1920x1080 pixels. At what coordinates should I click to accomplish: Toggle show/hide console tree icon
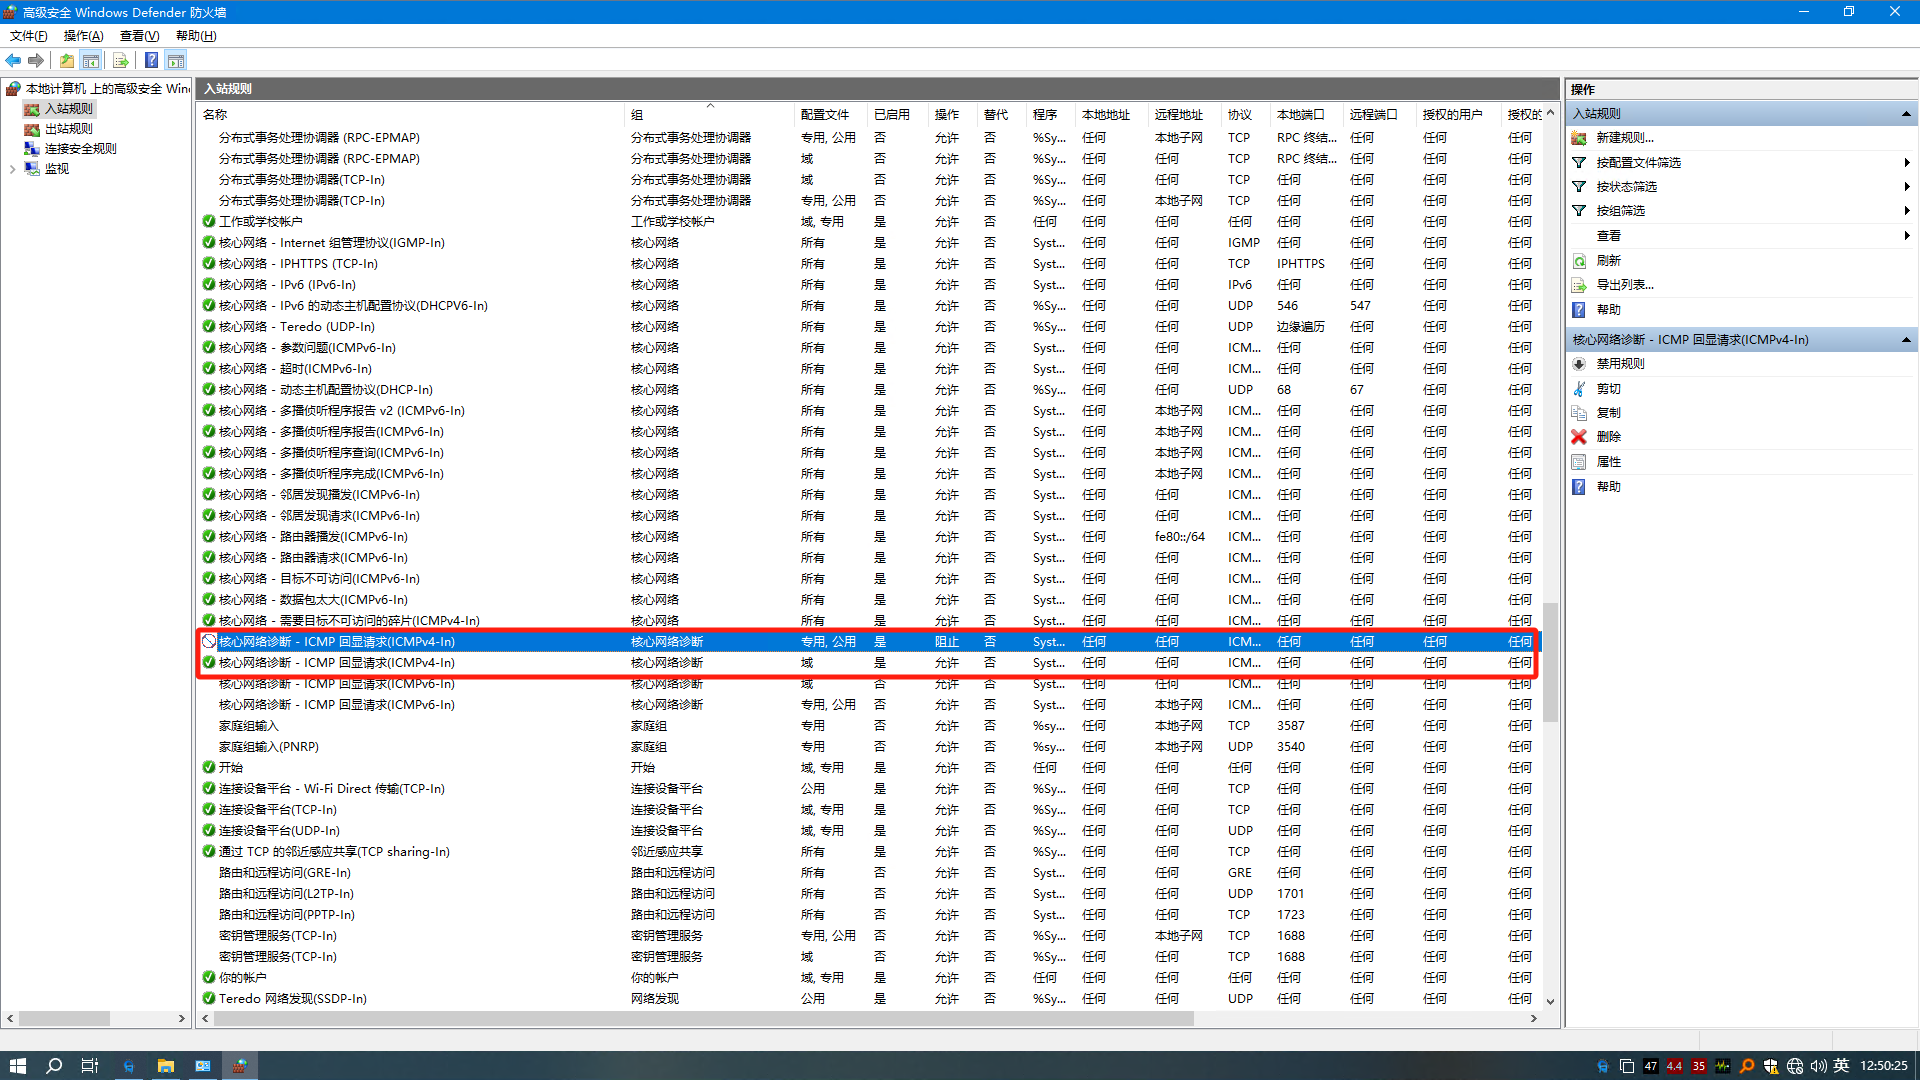pos(91,60)
